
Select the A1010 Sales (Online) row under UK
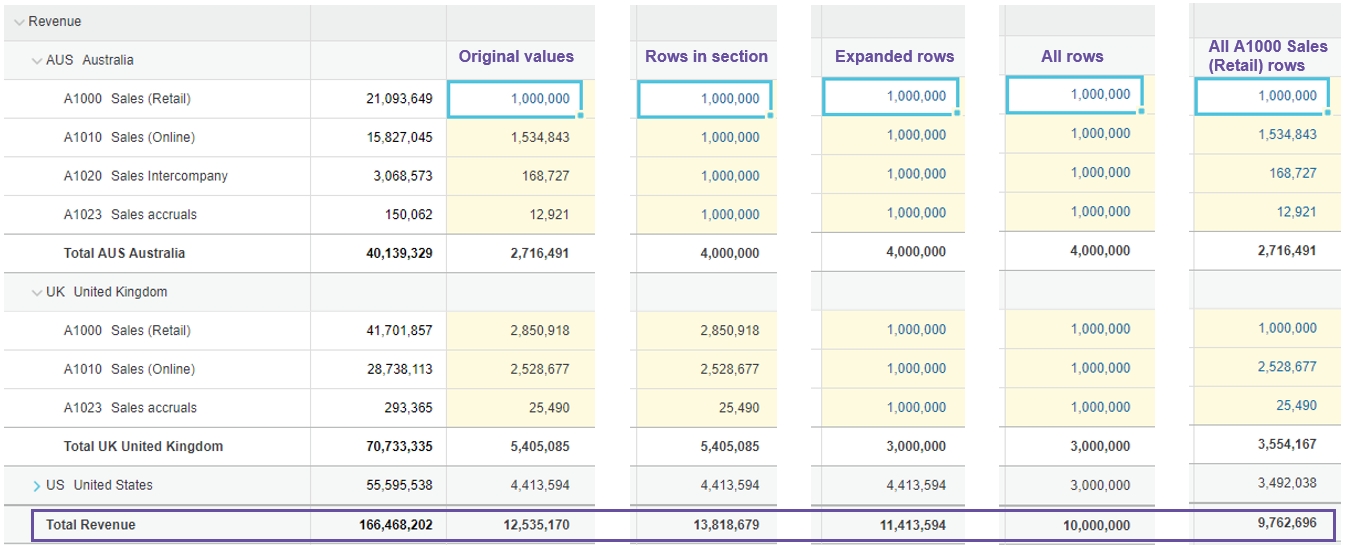pos(129,370)
